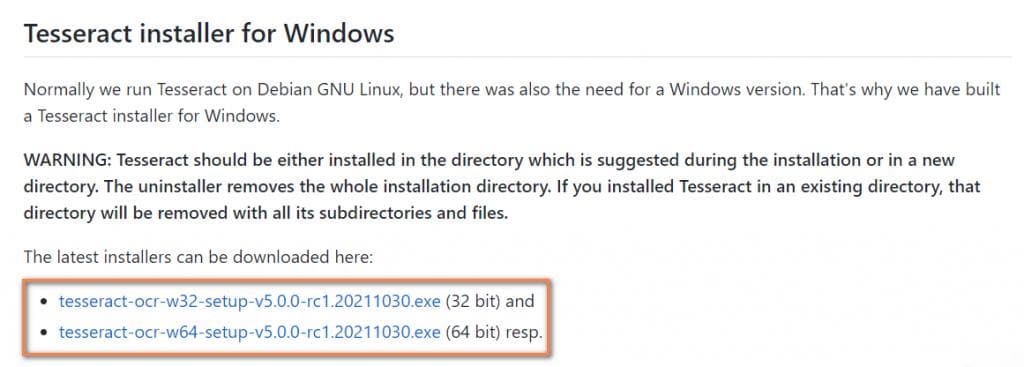This screenshot has width=1024, height=367.
Task: Download the tesseract-ocr-w64-setup 64 bit installer
Action: click(x=249, y=332)
